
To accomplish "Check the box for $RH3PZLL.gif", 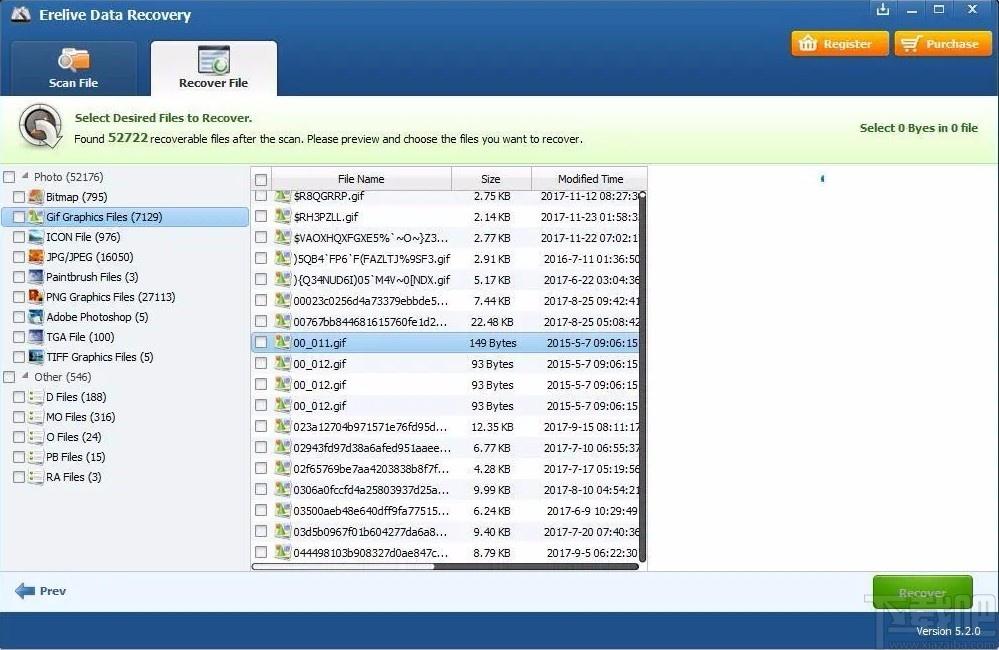I will [261, 217].
